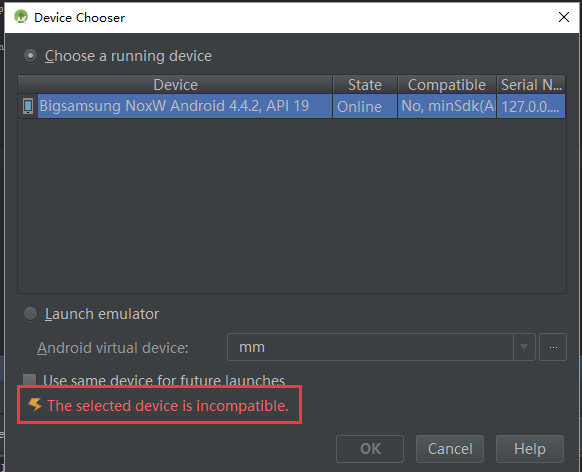The width and height of the screenshot is (582, 472).
Task: Click the incompatible device warning message
Action: [x=168, y=406]
